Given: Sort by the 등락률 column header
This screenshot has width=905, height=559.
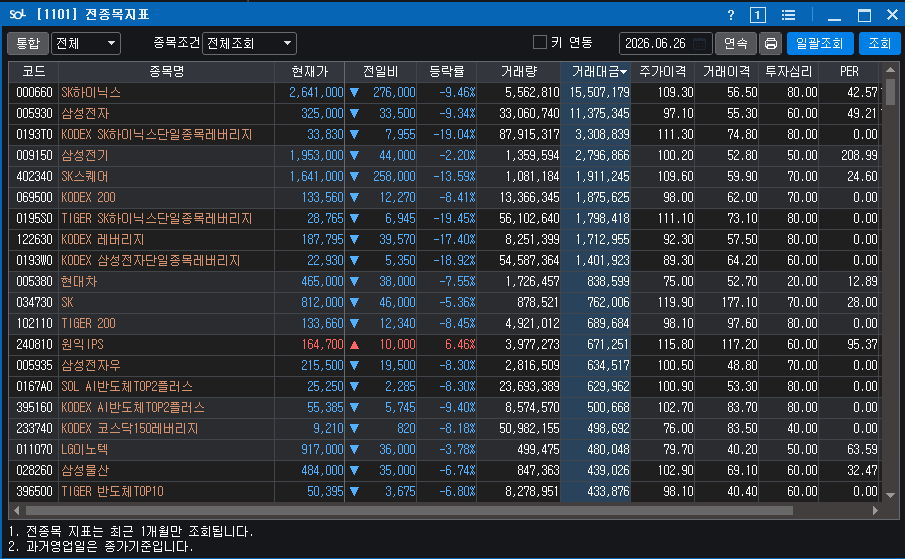Looking at the screenshot, I should pos(447,72).
